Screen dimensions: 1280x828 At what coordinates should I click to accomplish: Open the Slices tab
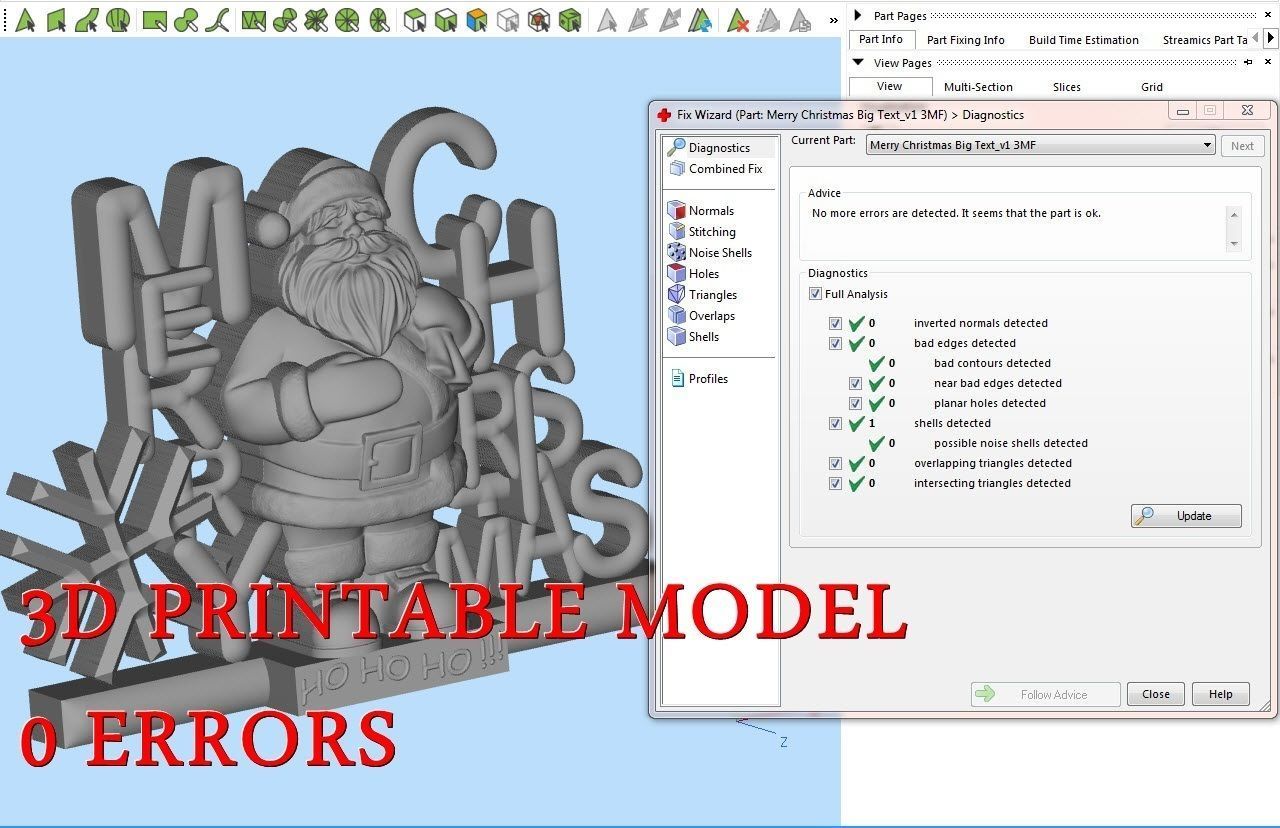pyautogui.click(x=1067, y=87)
